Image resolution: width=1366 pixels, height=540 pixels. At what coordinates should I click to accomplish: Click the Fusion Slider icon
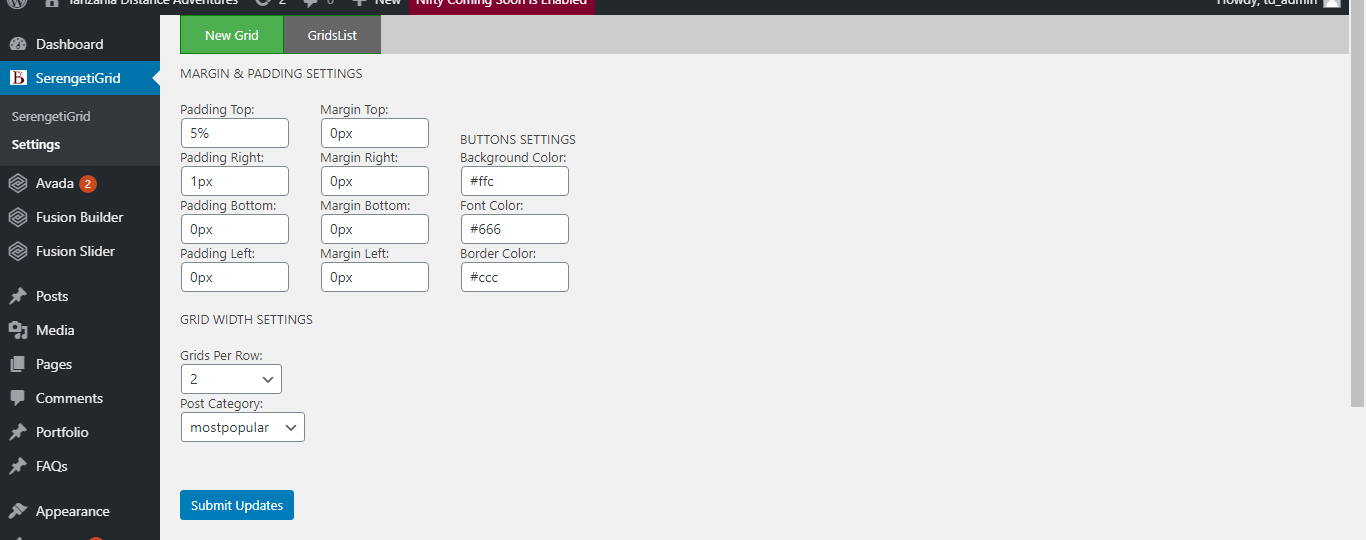pos(17,251)
